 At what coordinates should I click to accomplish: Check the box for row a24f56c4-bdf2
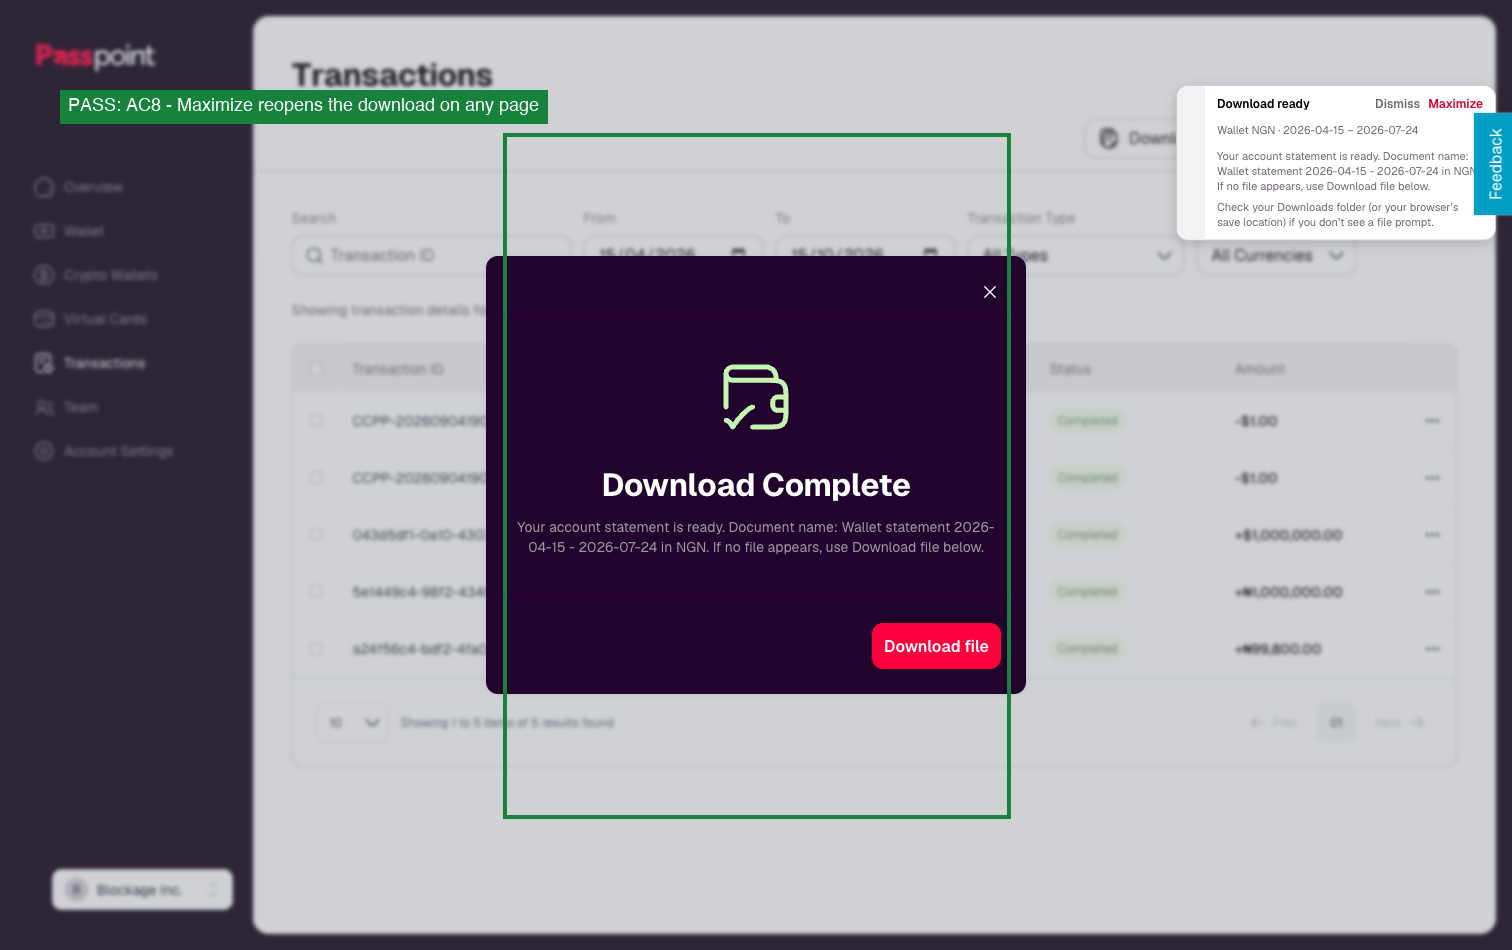(x=316, y=649)
